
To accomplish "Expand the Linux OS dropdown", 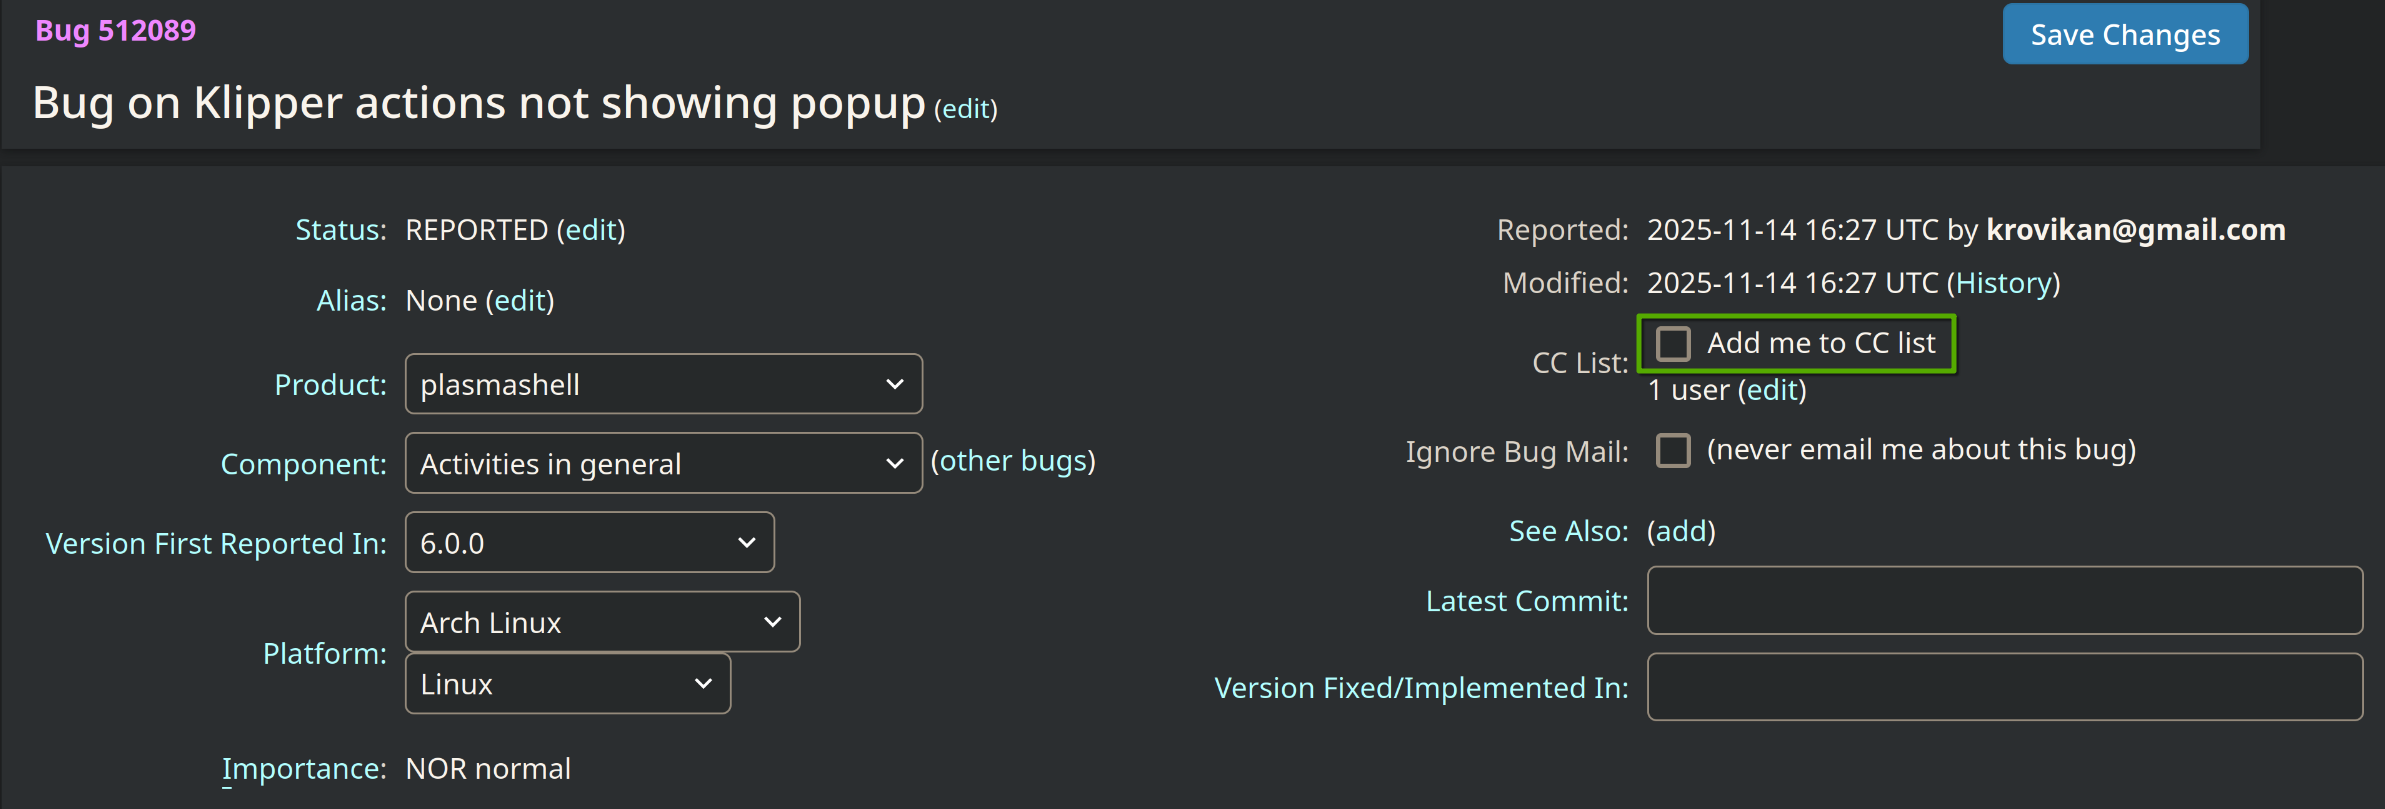I will click(567, 684).
